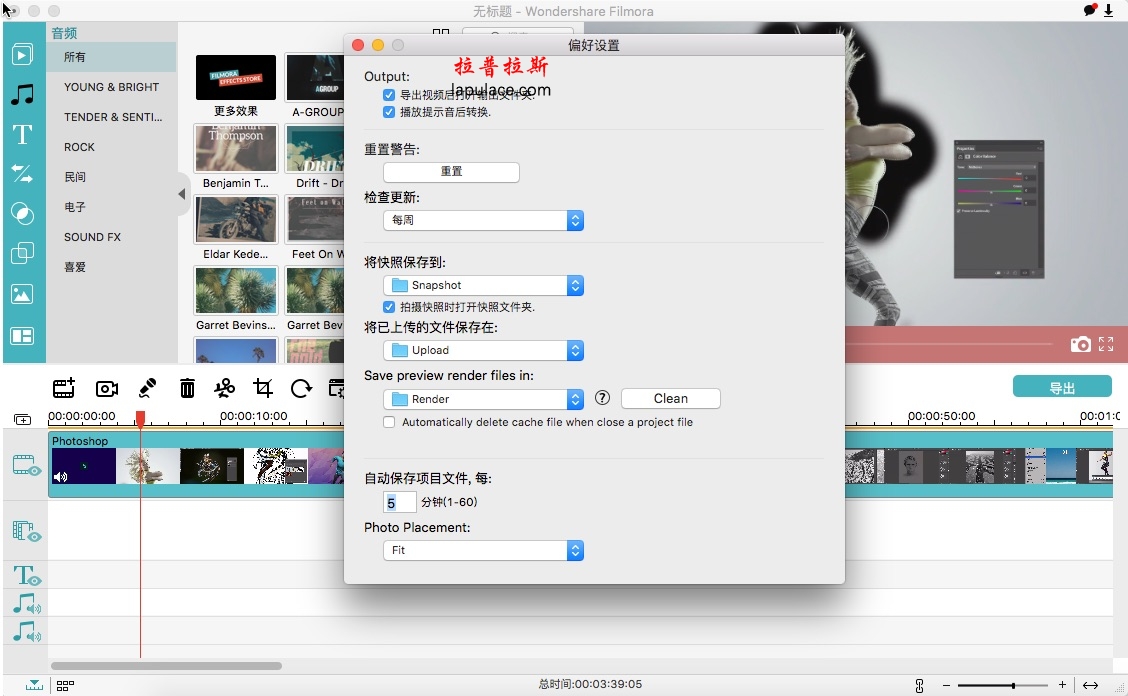The height and width of the screenshot is (696, 1128).
Task: Click the zoom in plus icon
Action: point(1062,684)
